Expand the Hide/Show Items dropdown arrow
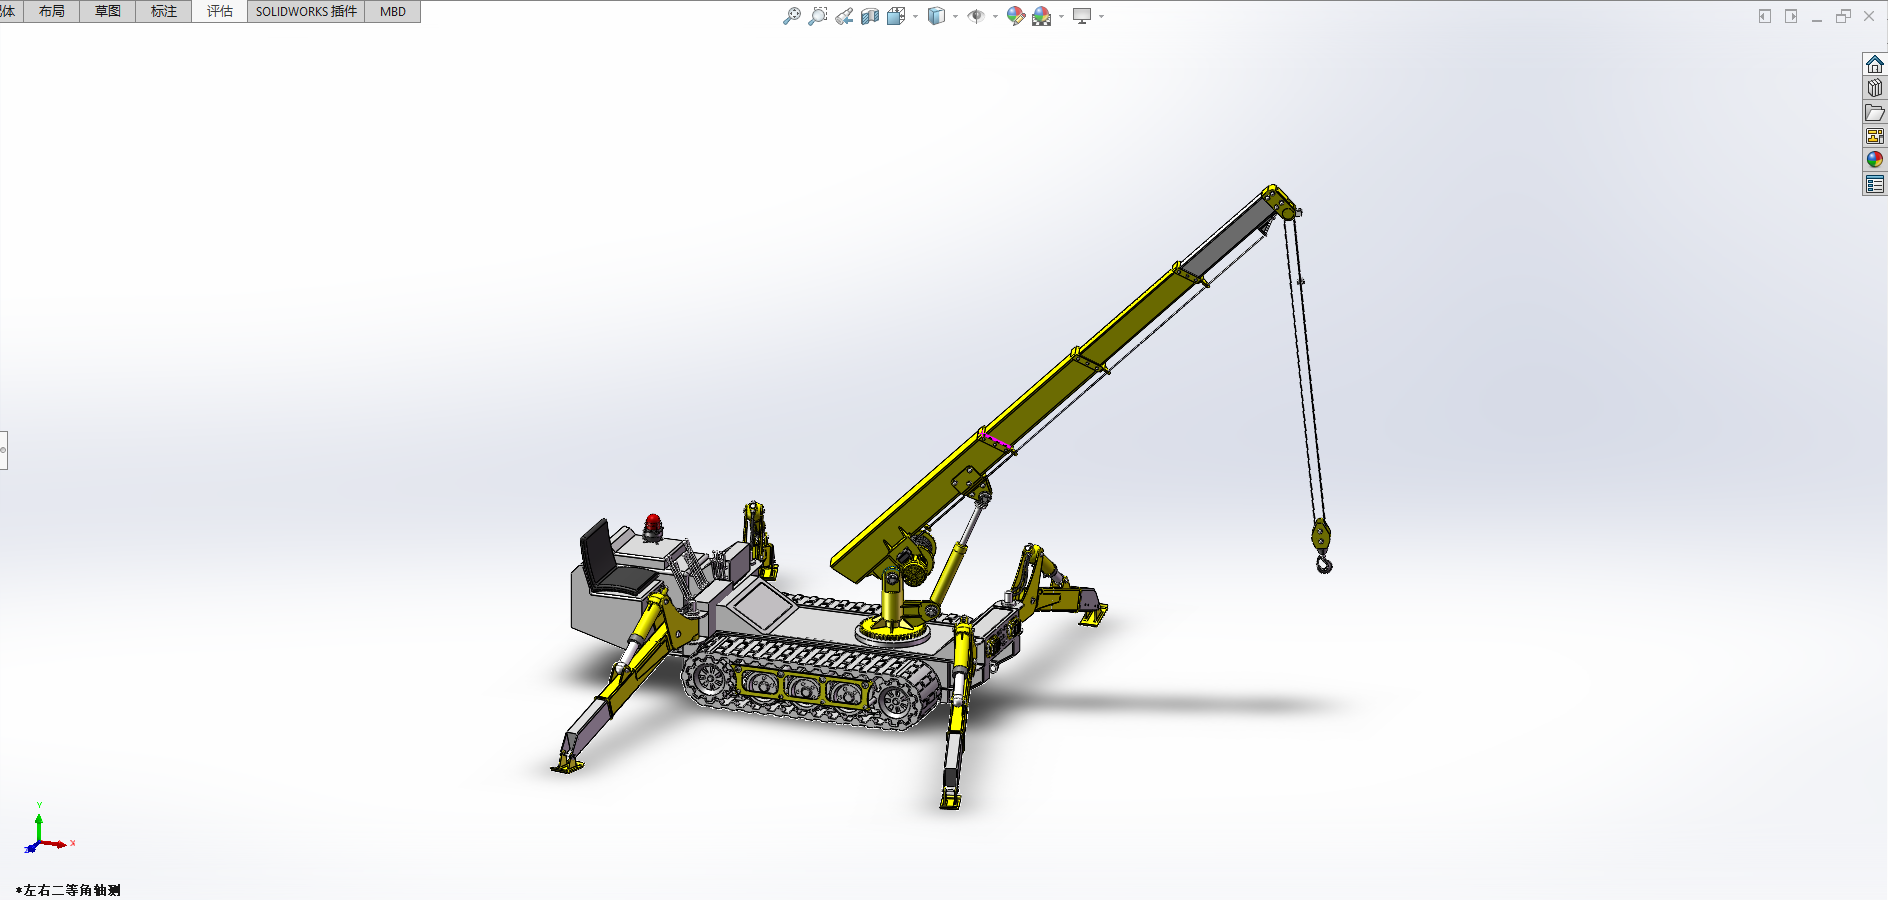The image size is (1888, 900). coord(995,16)
